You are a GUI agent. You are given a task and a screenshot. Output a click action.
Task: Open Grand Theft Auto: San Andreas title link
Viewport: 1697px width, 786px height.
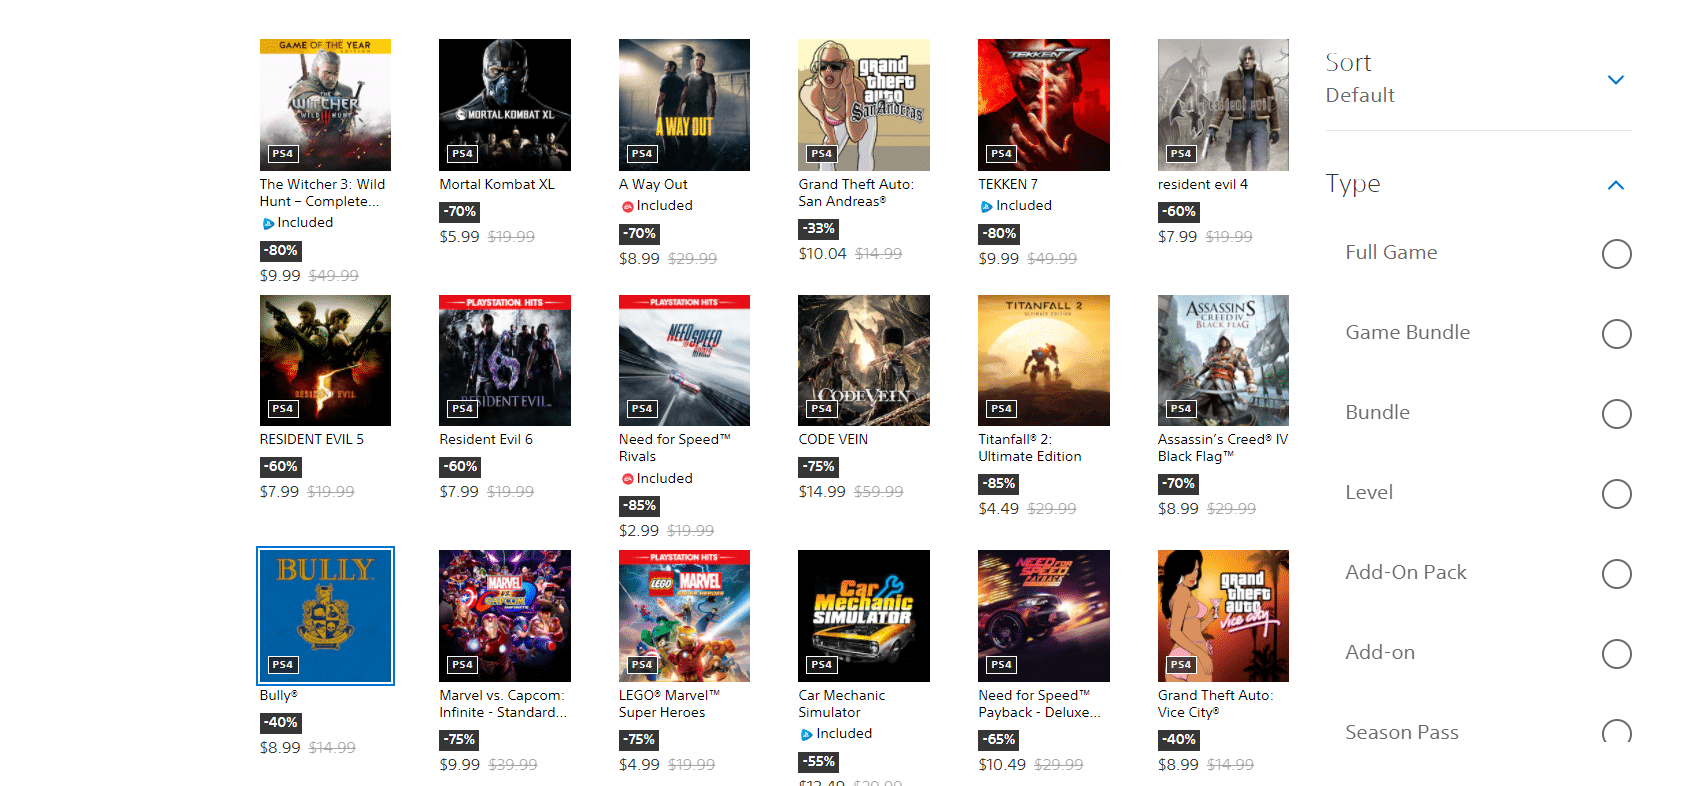click(856, 193)
